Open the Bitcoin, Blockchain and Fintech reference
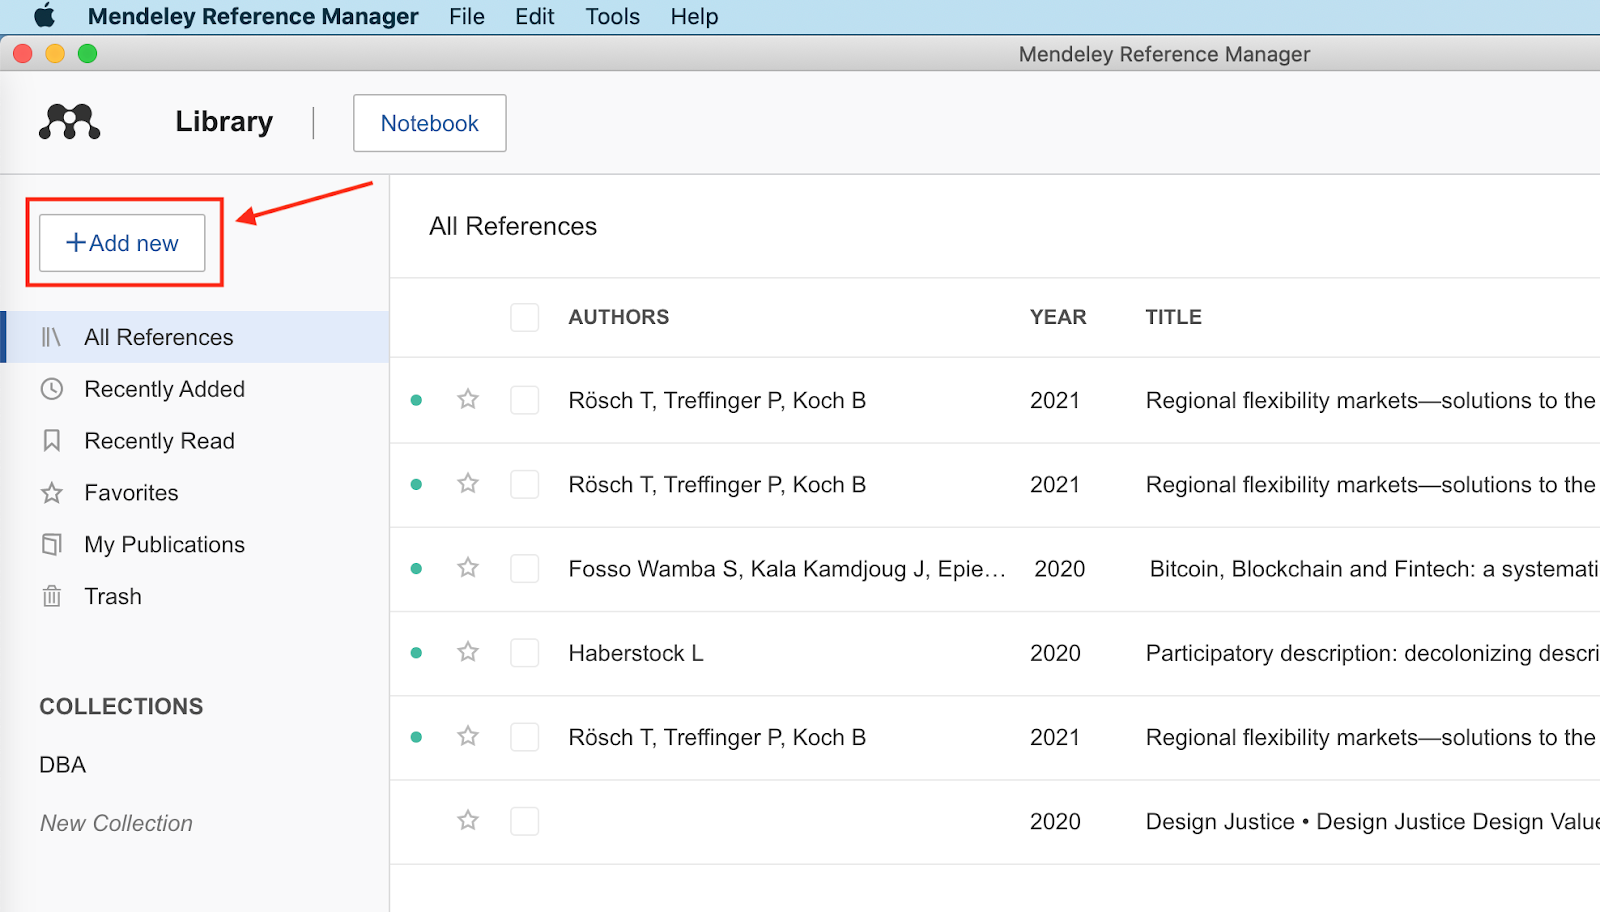Image resolution: width=1600 pixels, height=912 pixels. pyautogui.click(x=1372, y=569)
